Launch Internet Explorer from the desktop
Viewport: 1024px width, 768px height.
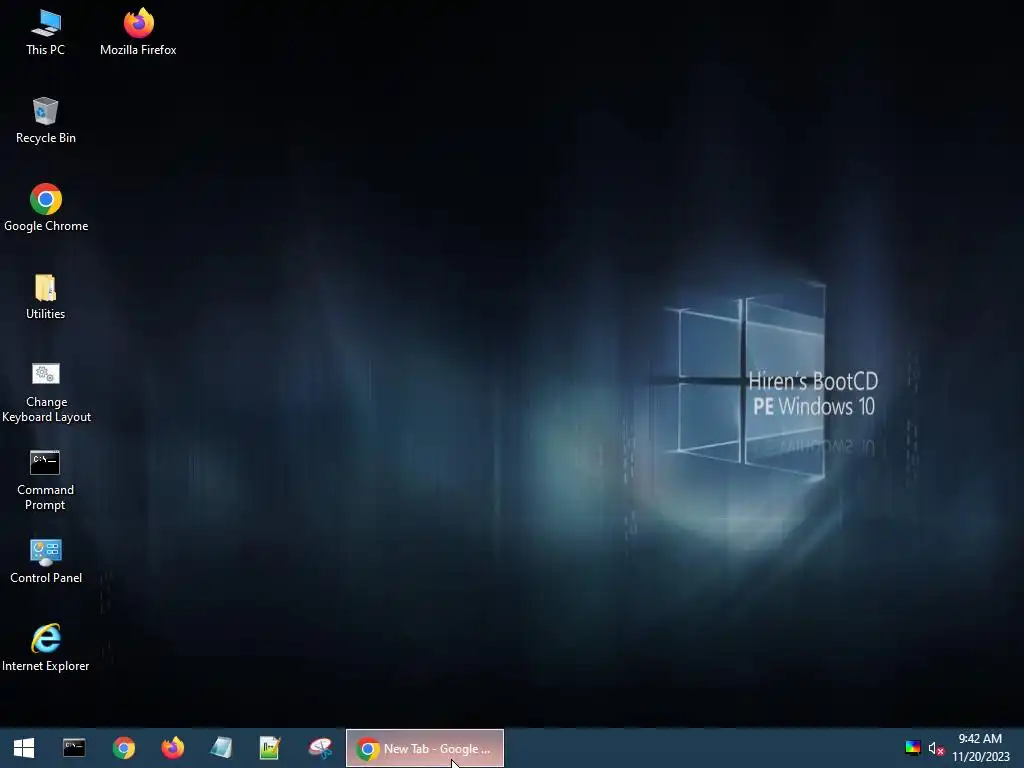(x=46, y=648)
